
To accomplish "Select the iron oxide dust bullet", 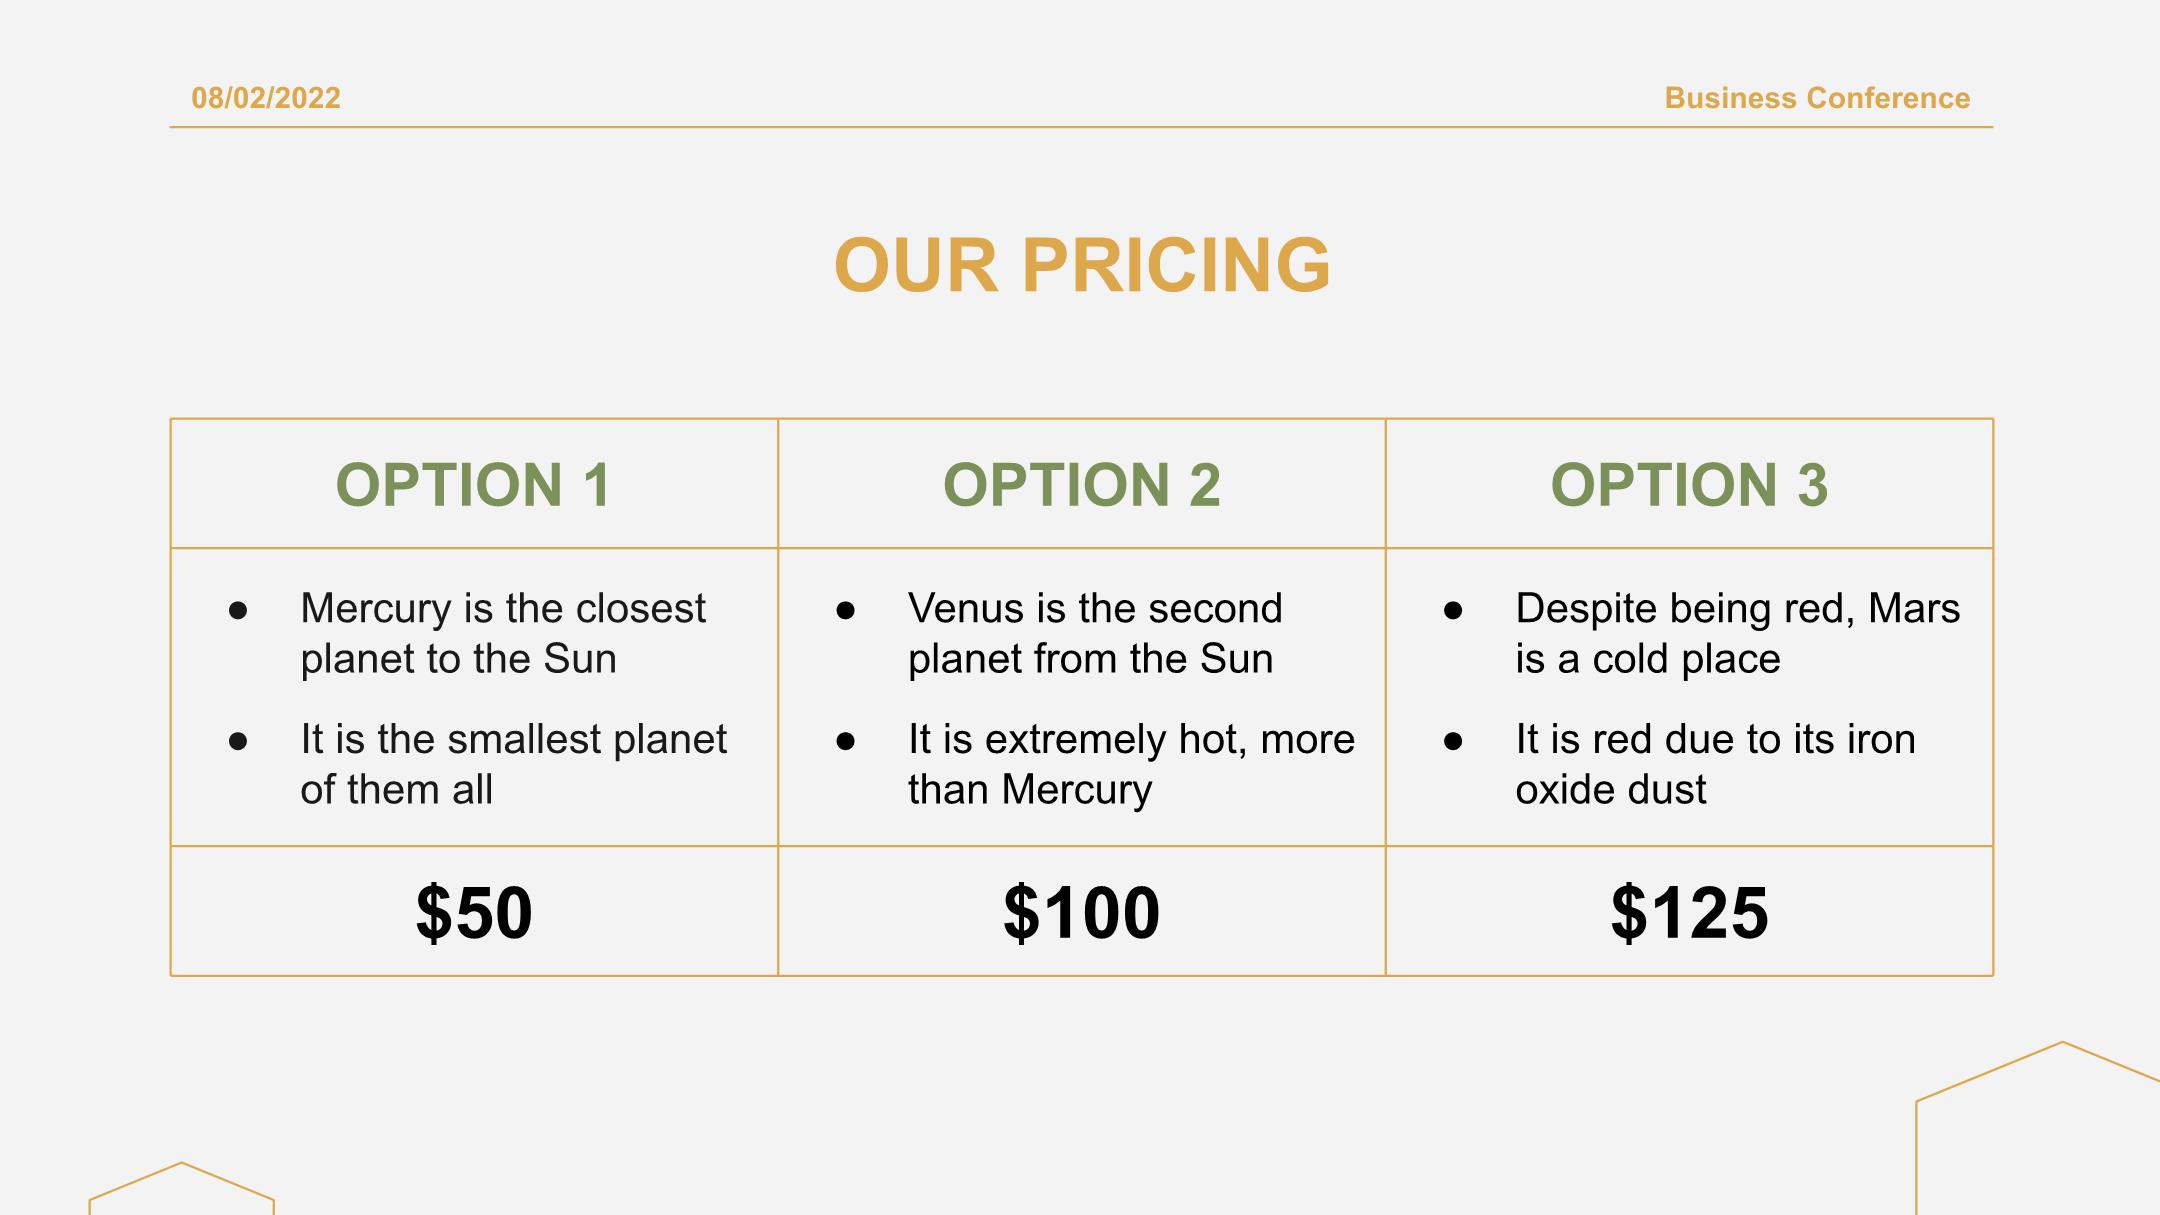I will pyautogui.click(x=1715, y=764).
